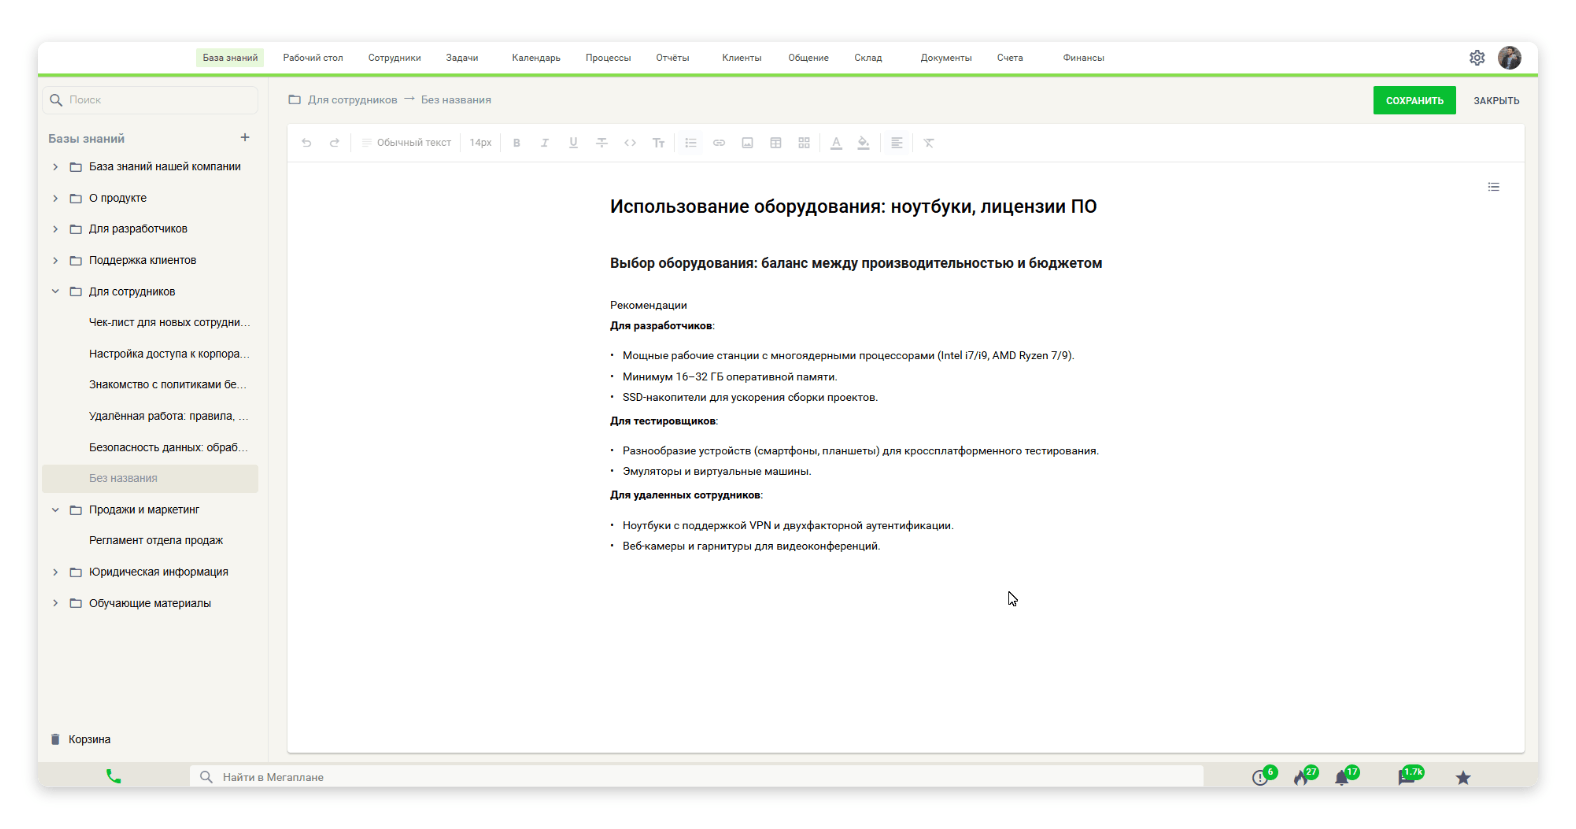This screenshot has width=1576, height=829.
Task: Open the settings gear
Action: coord(1477,58)
